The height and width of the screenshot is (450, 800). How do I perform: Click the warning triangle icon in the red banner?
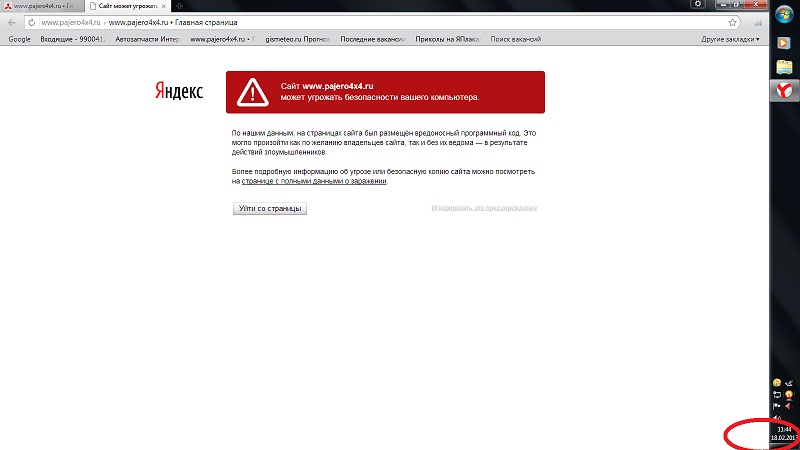click(253, 92)
